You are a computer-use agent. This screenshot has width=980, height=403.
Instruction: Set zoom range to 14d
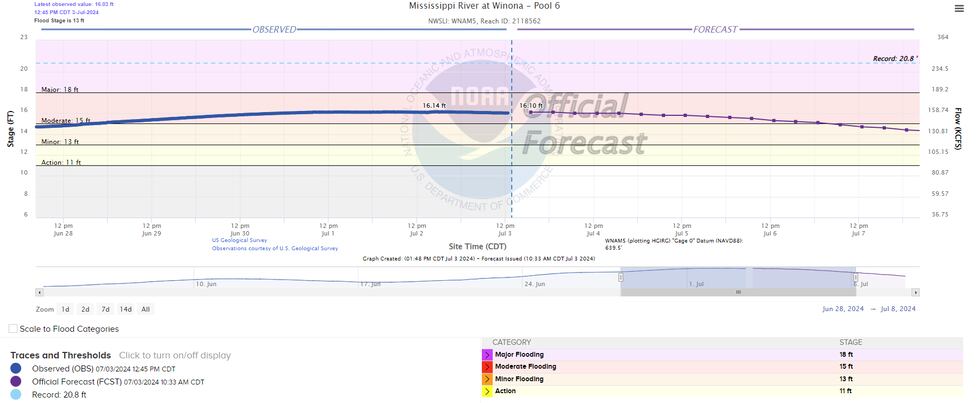(126, 309)
